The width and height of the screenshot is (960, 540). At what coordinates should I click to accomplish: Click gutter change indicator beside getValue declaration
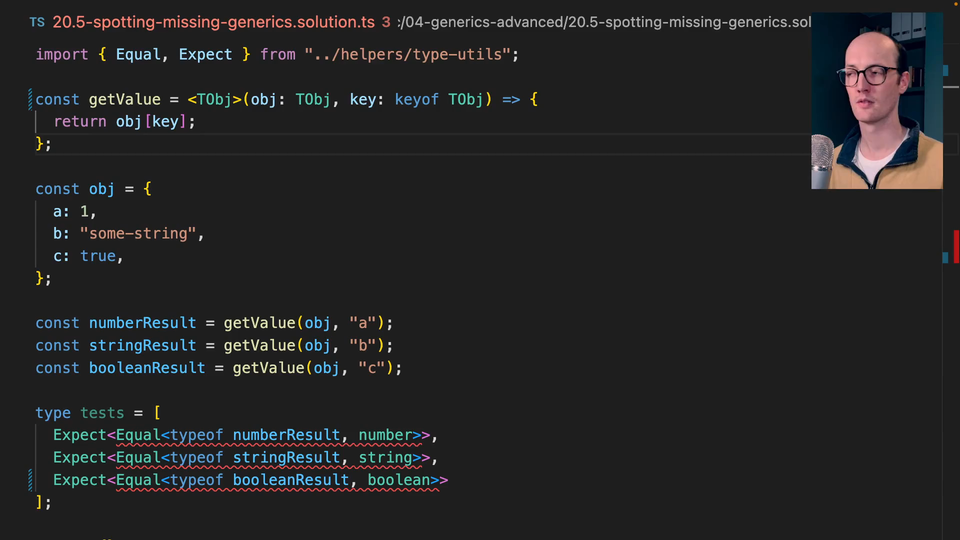coord(32,99)
